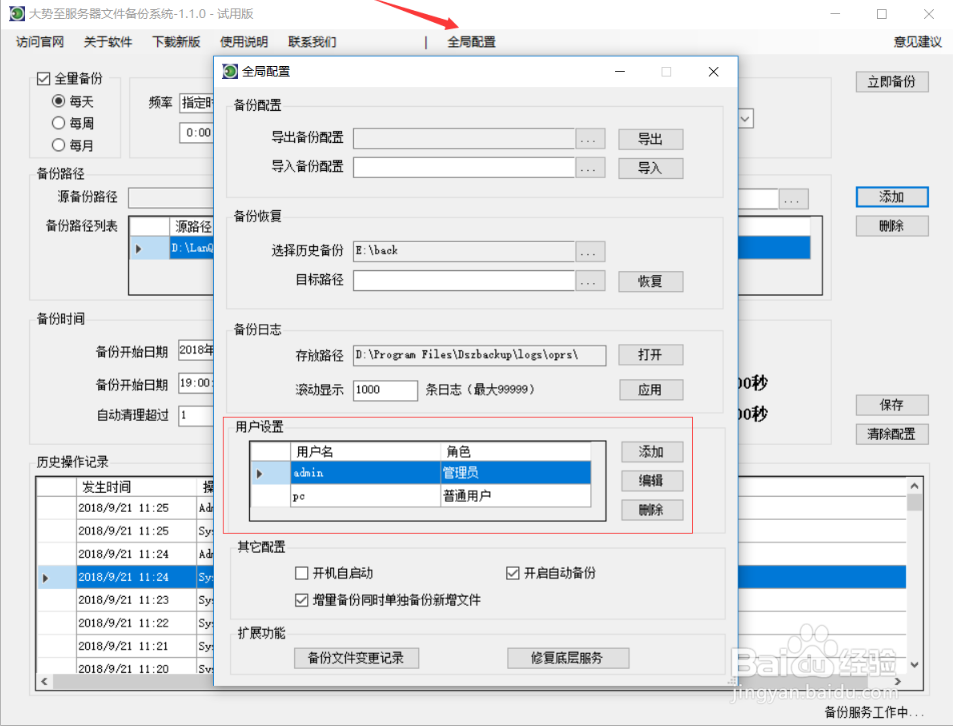Open the 访问官网 menu item
Viewport: 953px width, 726px height.
click(40, 42)
